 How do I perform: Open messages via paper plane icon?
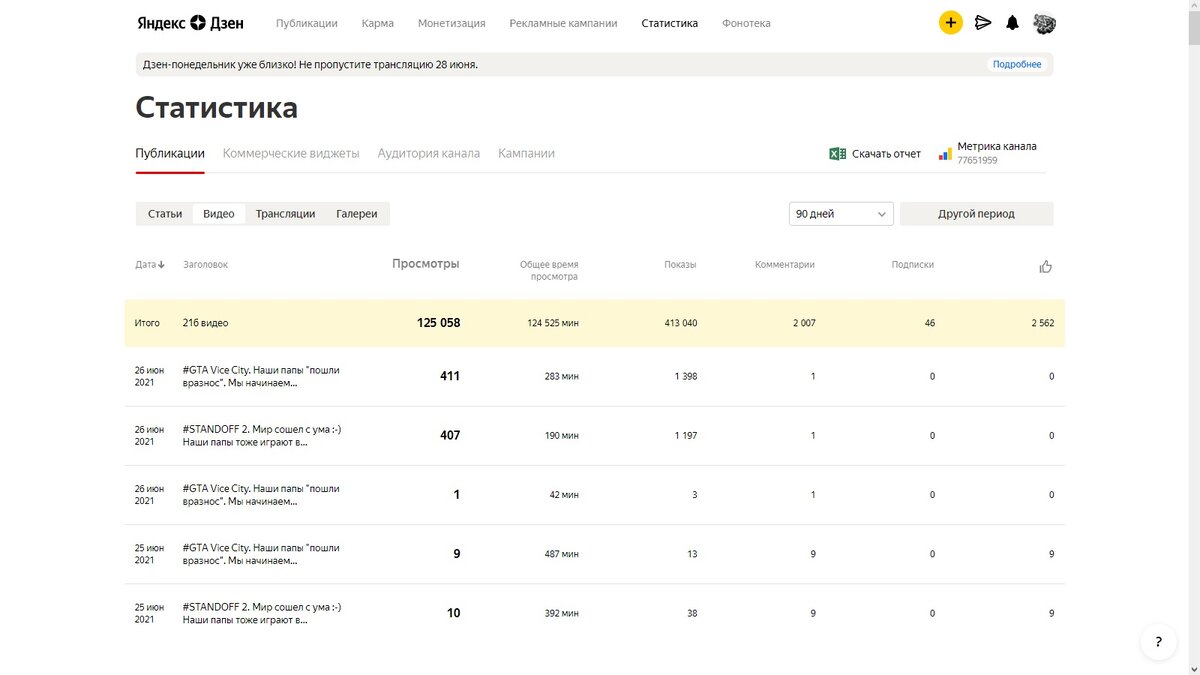pyautogui.click(x=983, y=23)
